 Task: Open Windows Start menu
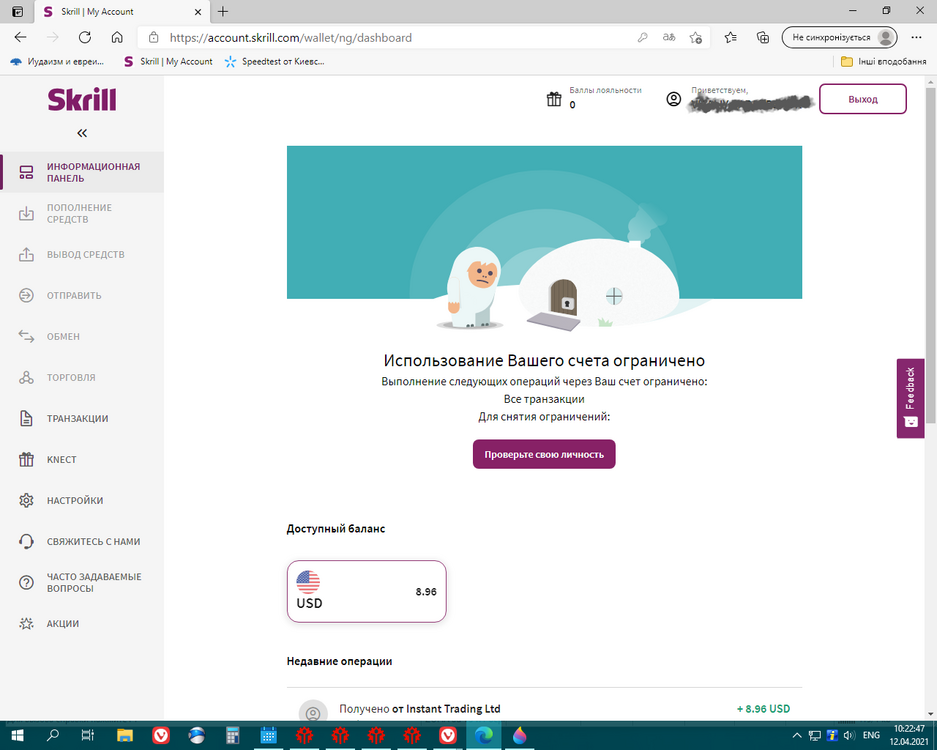[17, 735]
